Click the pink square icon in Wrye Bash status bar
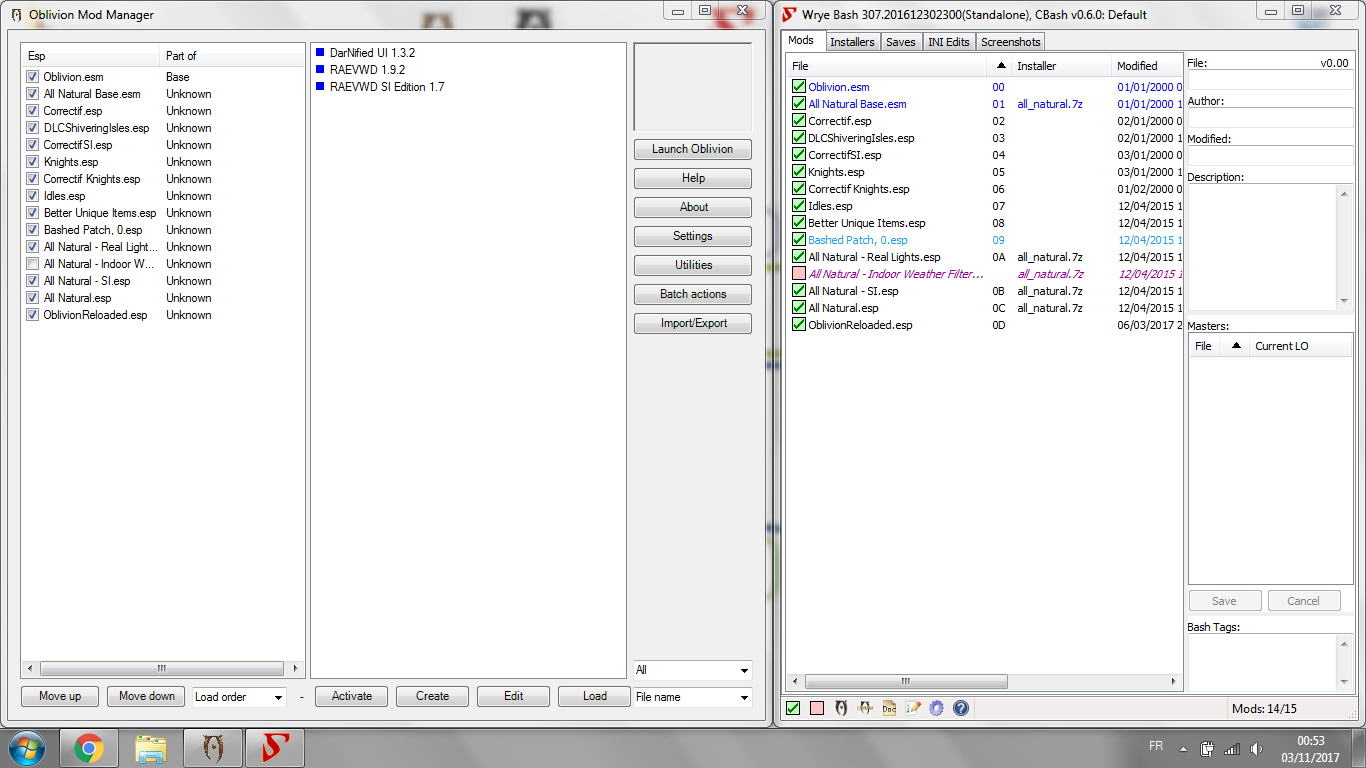 click(x=817, y=708)
